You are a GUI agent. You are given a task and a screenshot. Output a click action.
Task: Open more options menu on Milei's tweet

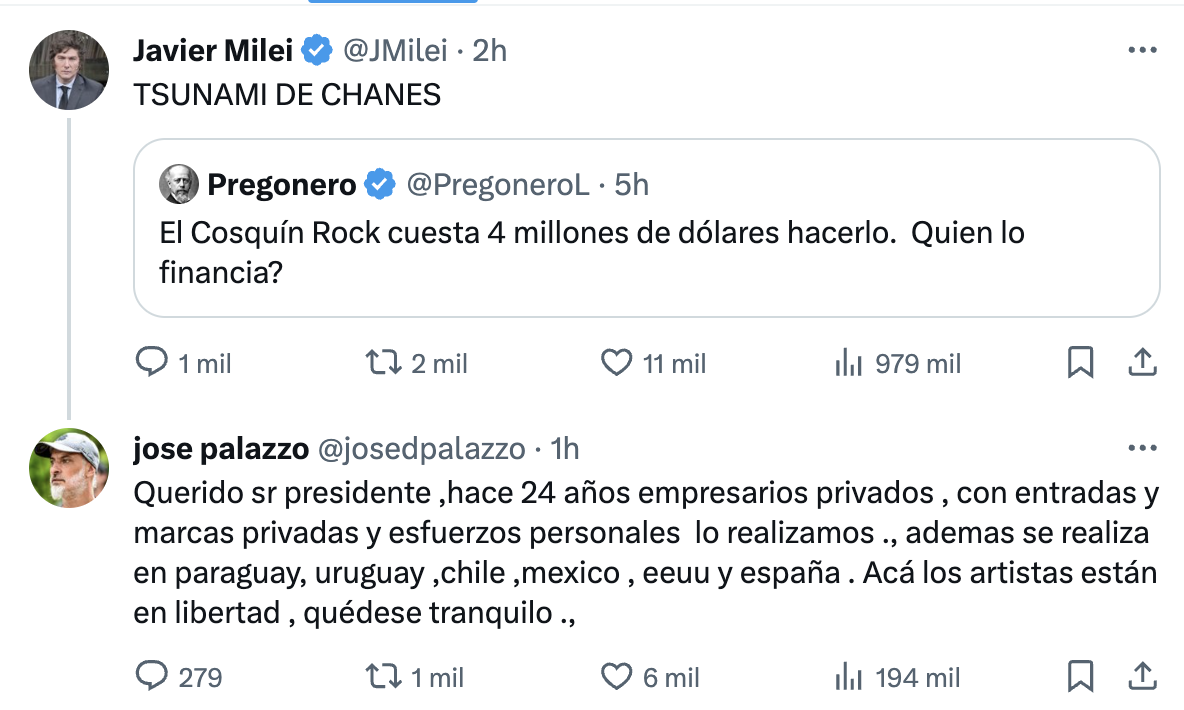pyautogui.click(x=1142, y=50)
